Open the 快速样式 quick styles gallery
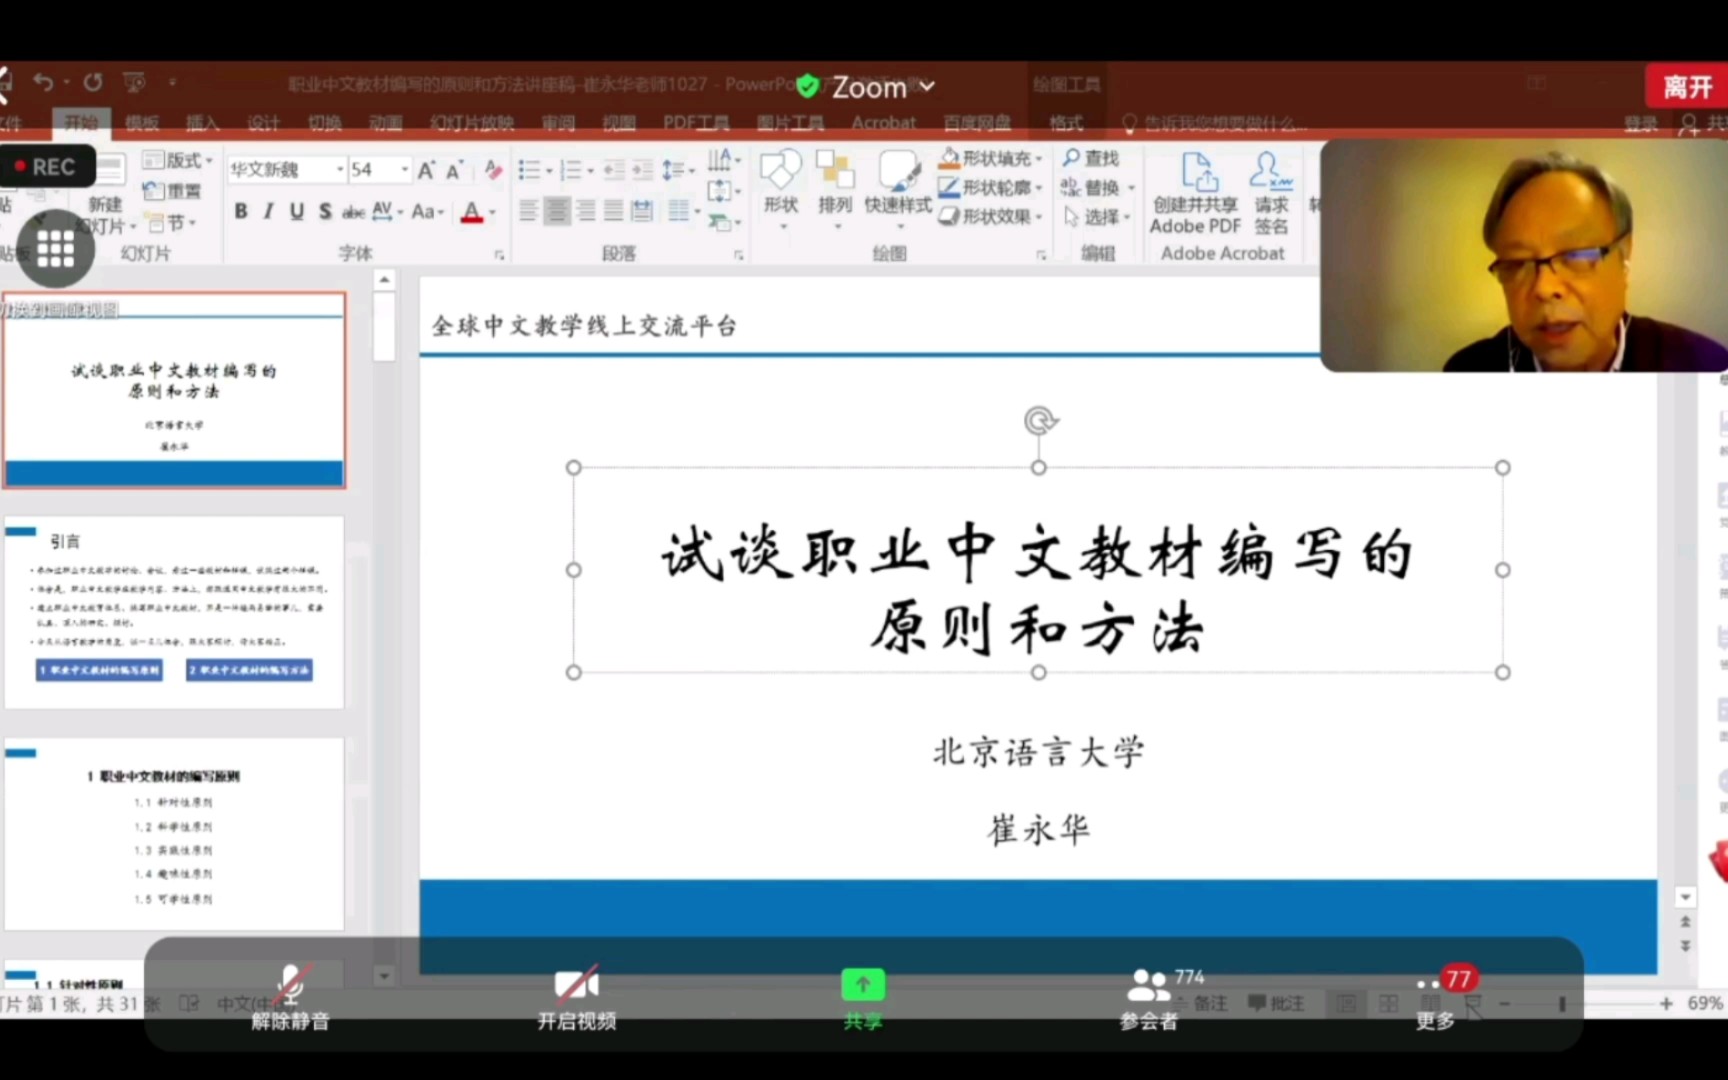Viewport: 1728px width, 1080px height. [x=898, y=188]
